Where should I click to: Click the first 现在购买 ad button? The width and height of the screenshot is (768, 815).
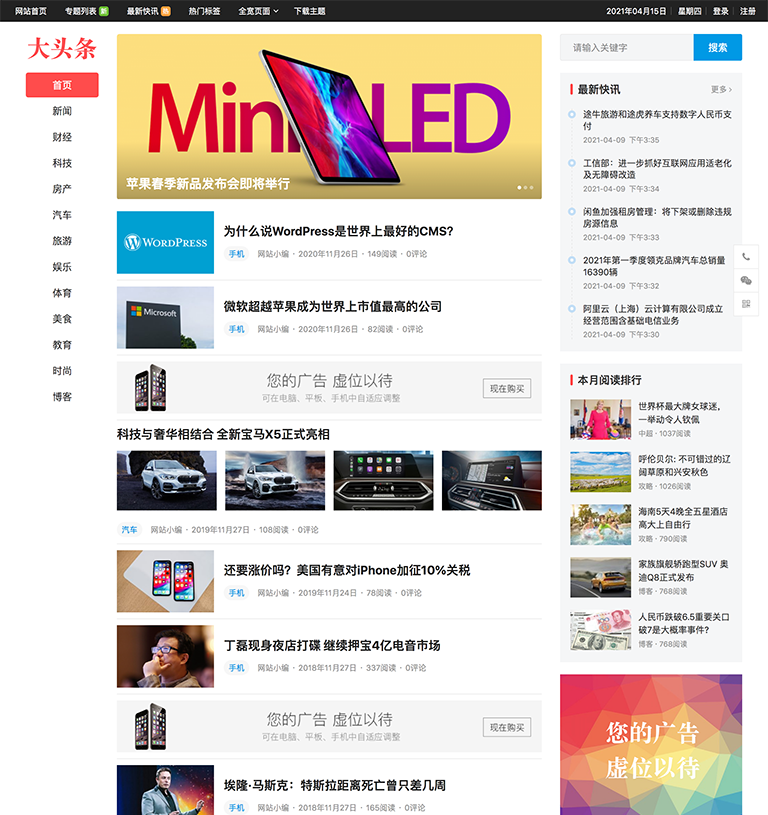(x=506, y=388)
